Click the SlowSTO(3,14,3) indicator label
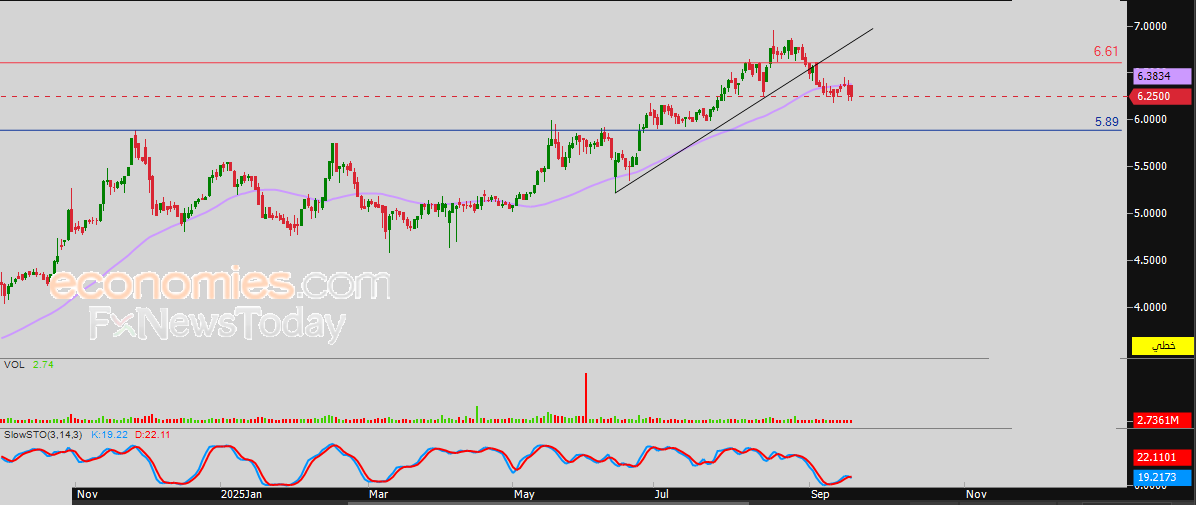The width and height of the screenshot is (1196, 505). (x=44, y=434)
